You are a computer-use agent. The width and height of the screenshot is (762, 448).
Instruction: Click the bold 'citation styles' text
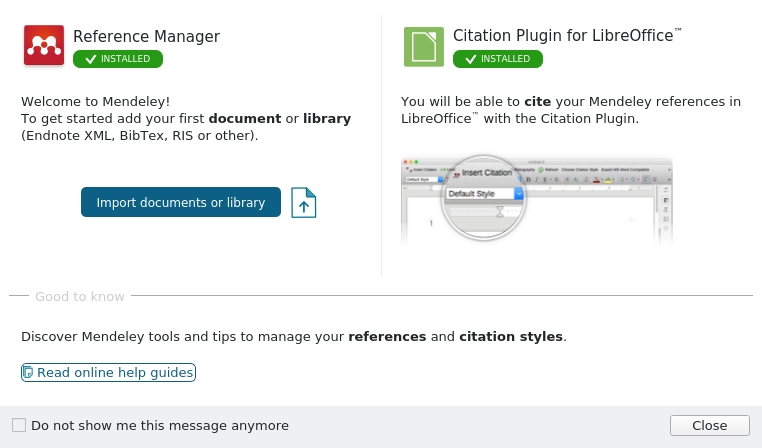(x=511, y=337)
